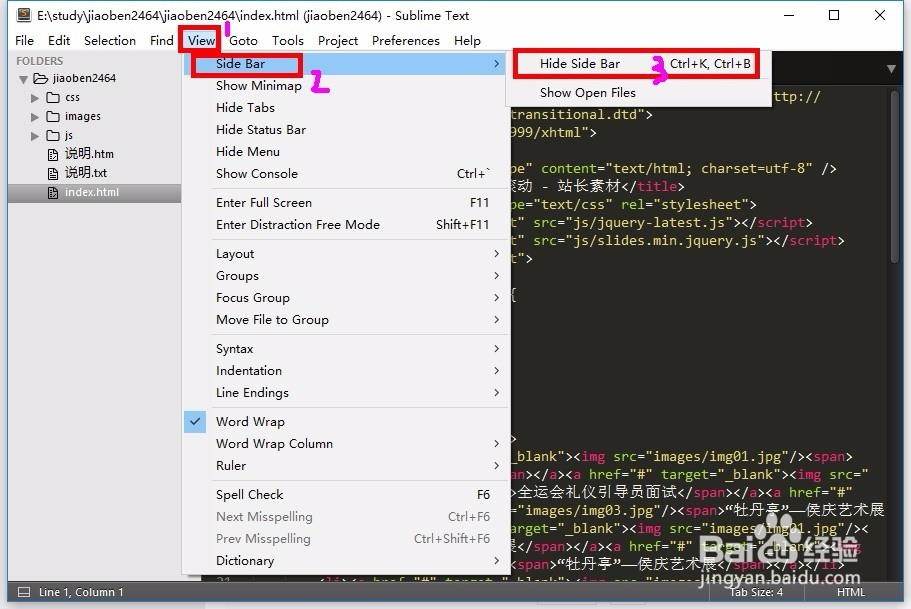The width and height of the screenshot is (911, 609).
Task: Select the css folder label
Action: click(x=72, y=98)
